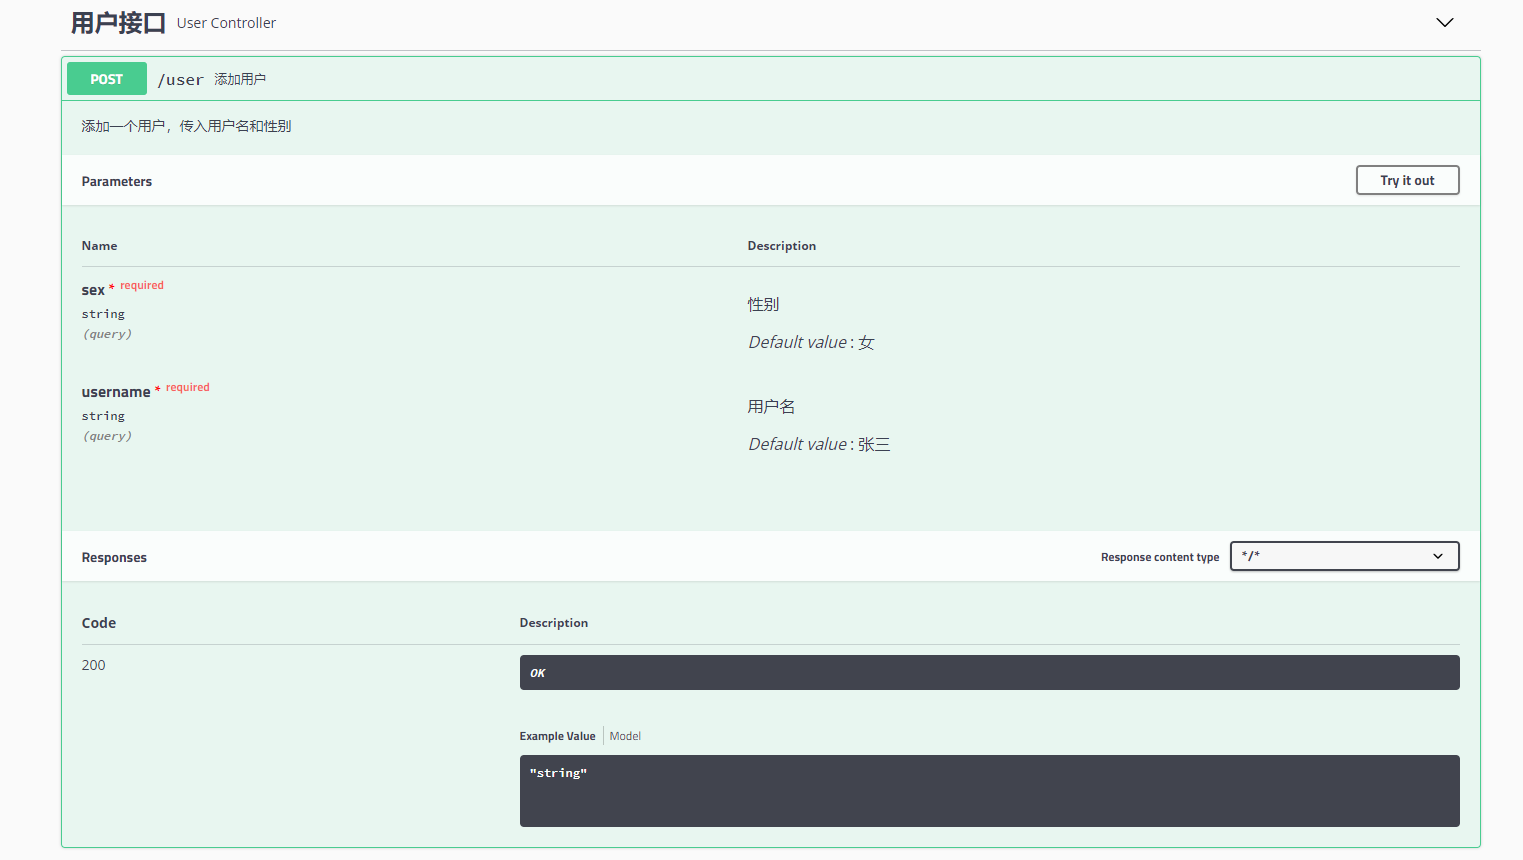Click the 用户名 parameter description

click(771, 406)
